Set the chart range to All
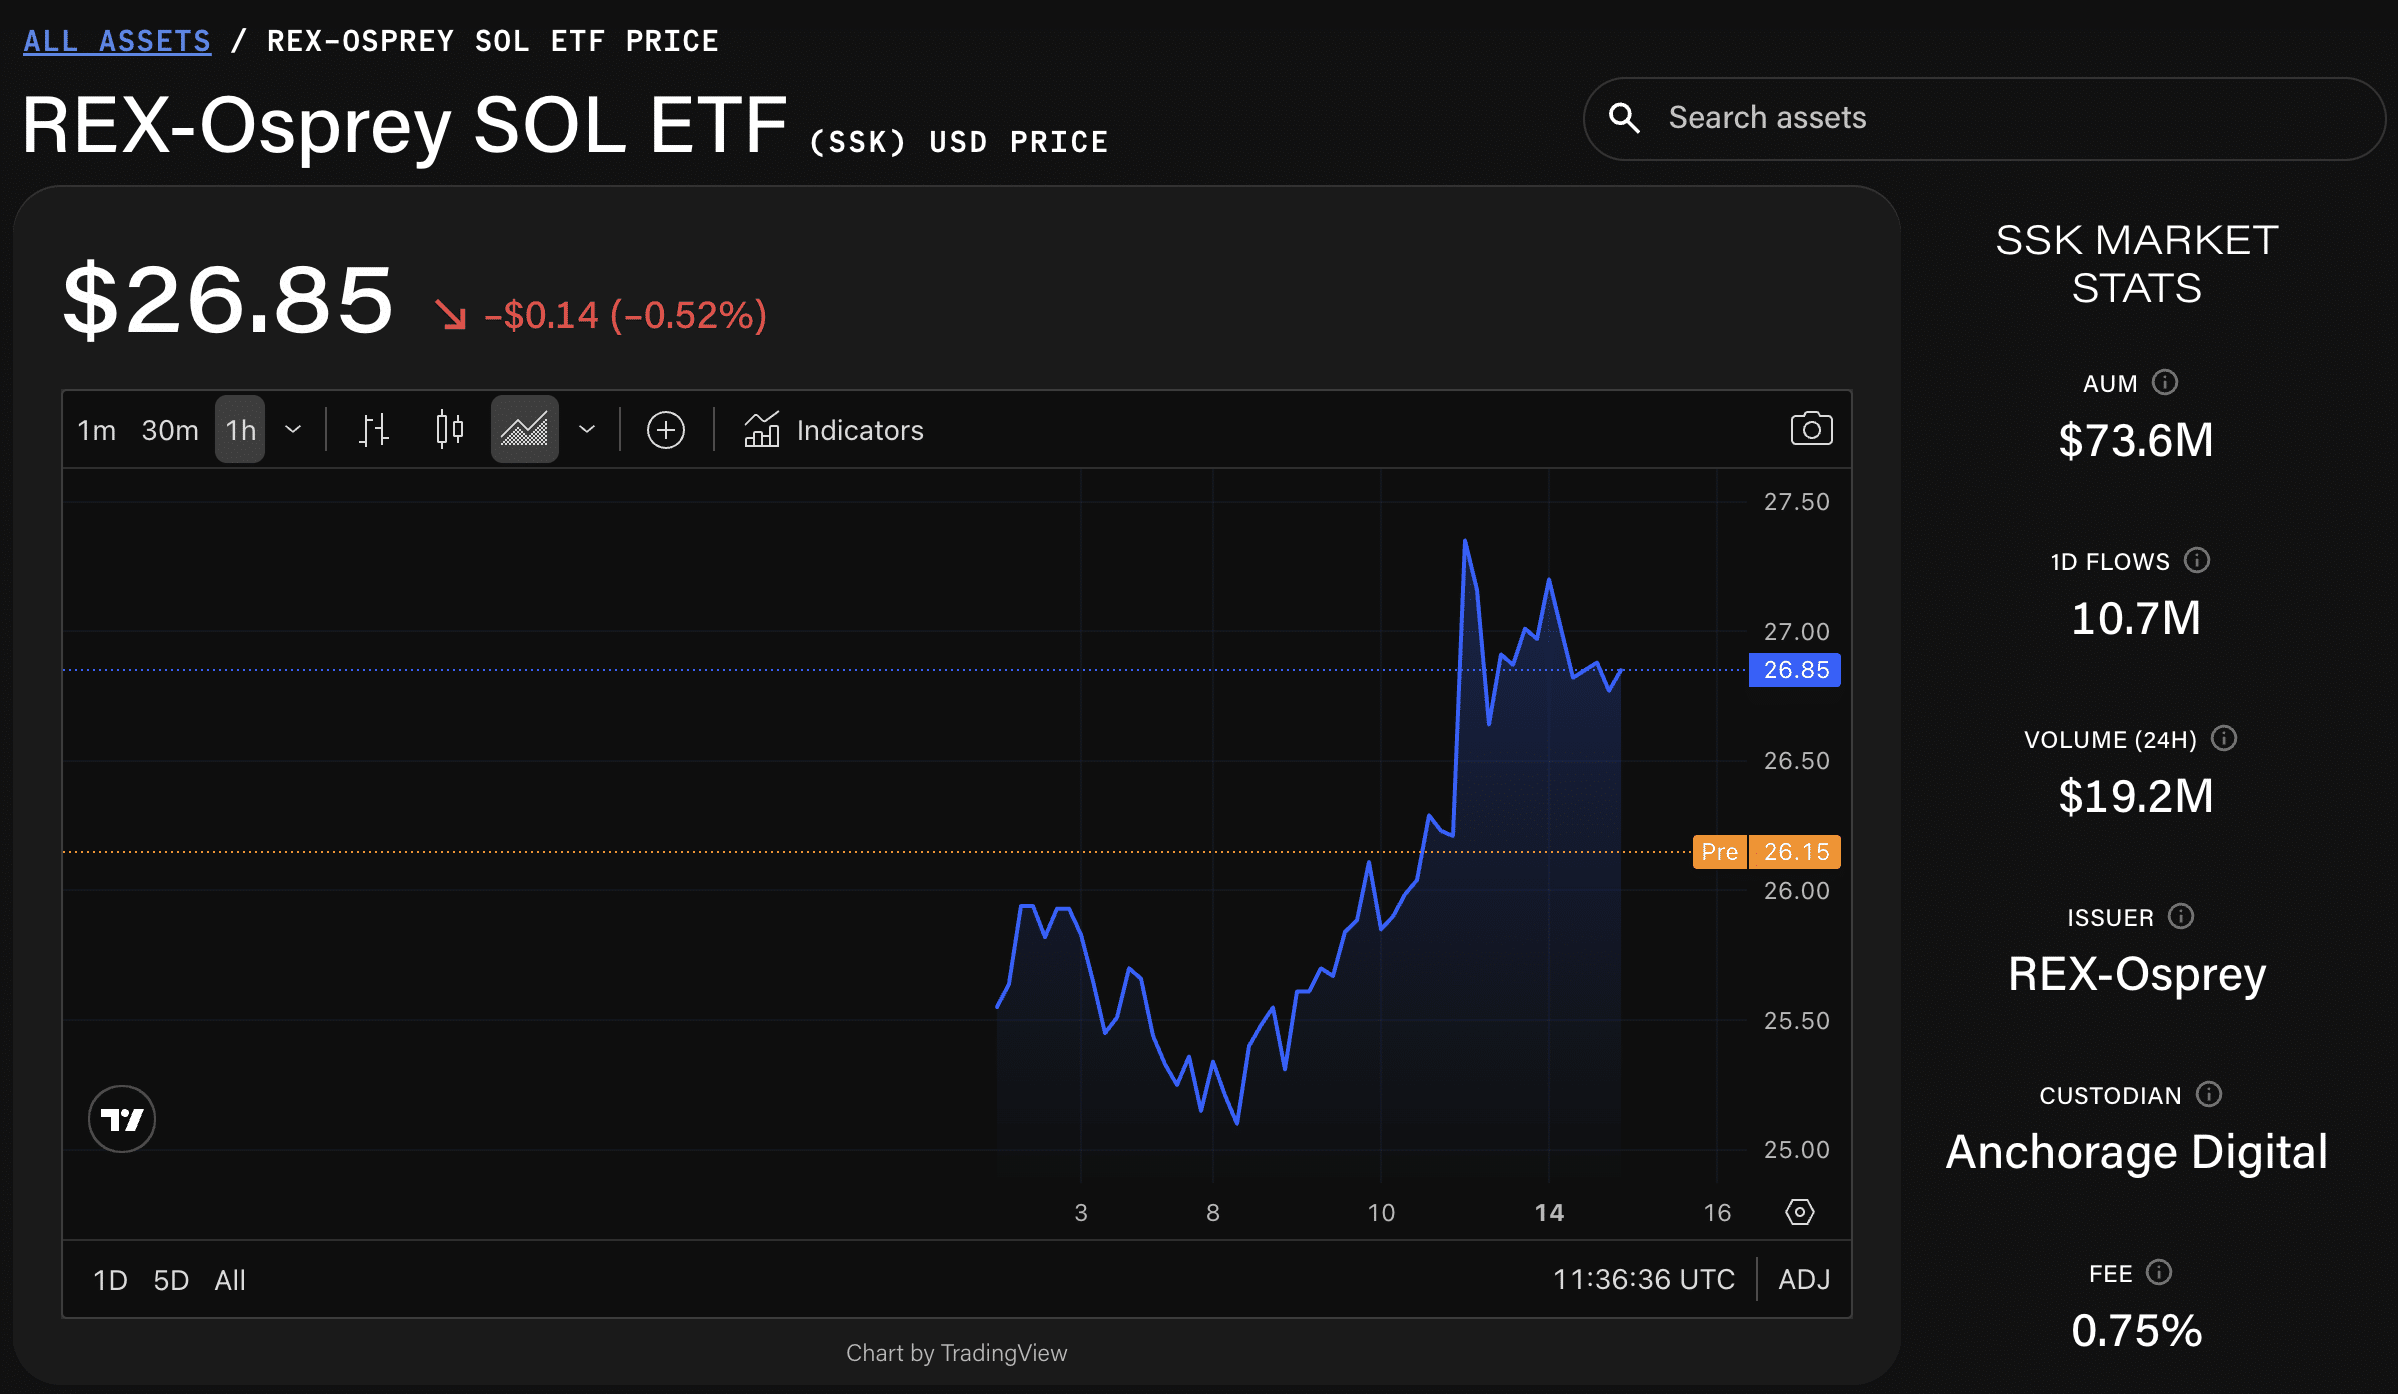The width and height of the screenshot is (2398, 1394). click(230, 1280)
